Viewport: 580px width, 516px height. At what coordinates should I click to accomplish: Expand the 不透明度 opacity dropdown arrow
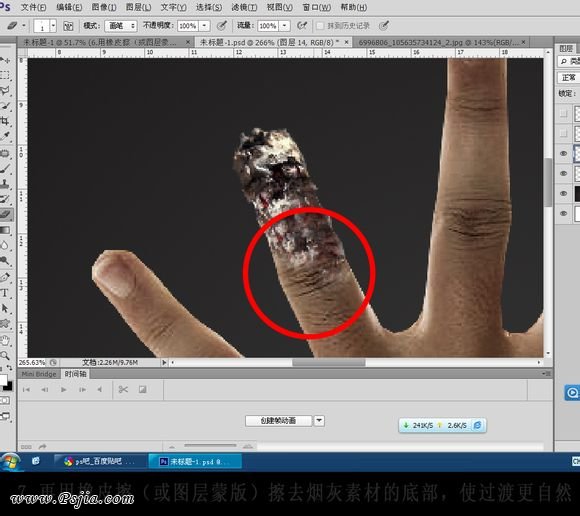point(204,26)
